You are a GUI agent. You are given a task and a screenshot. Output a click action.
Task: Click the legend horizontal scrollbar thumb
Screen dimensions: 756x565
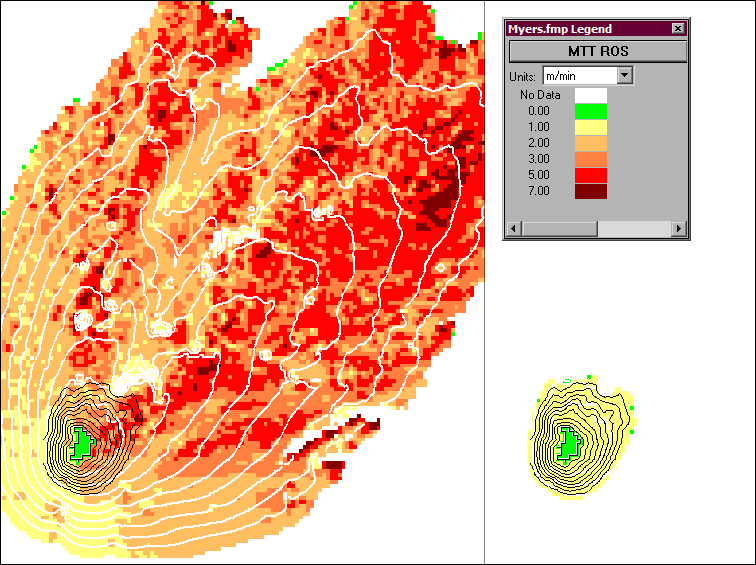(x=559, y=228)
